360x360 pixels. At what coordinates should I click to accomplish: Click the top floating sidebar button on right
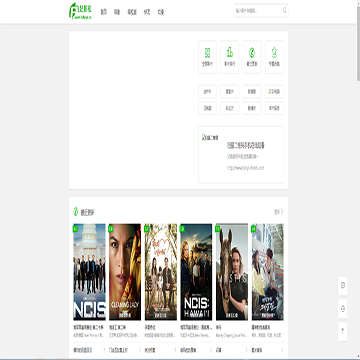pyautogui.click(x=343, y=286)
